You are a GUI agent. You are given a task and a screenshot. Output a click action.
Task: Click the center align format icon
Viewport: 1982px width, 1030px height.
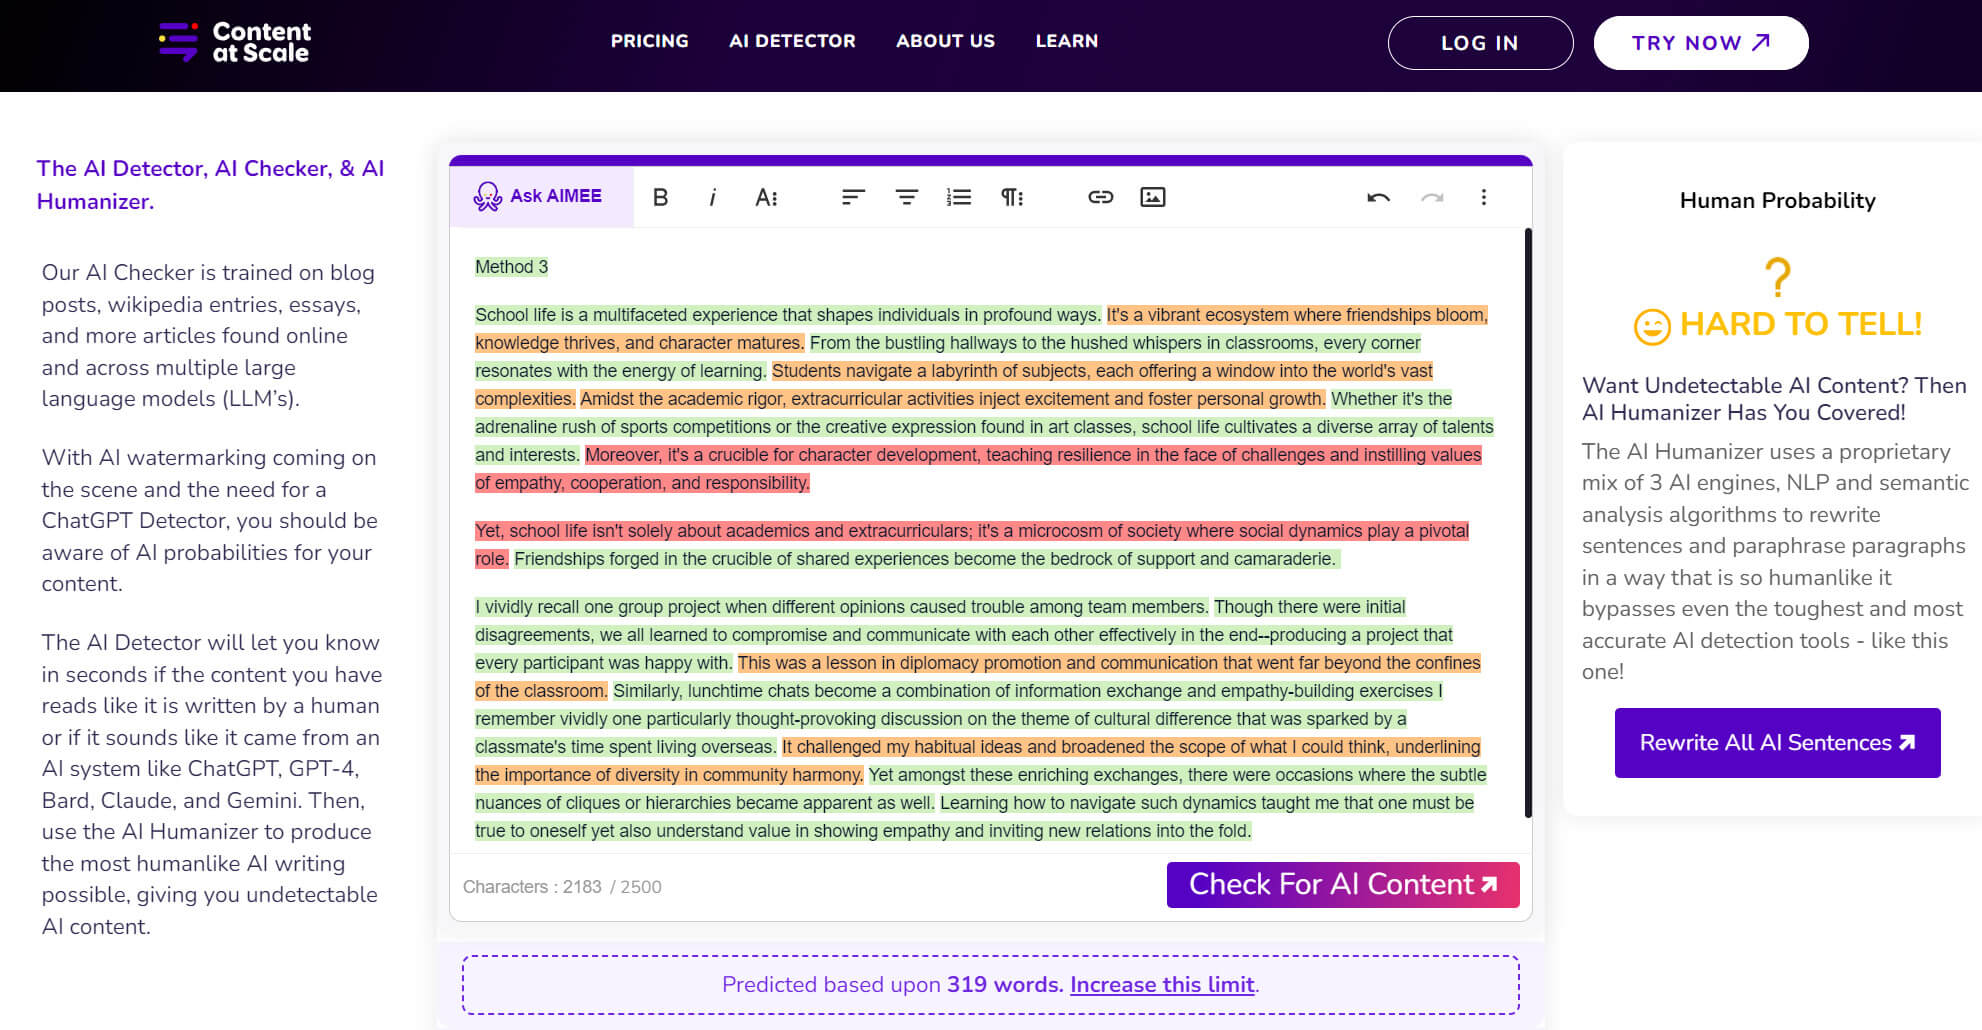tap(906, 197)
